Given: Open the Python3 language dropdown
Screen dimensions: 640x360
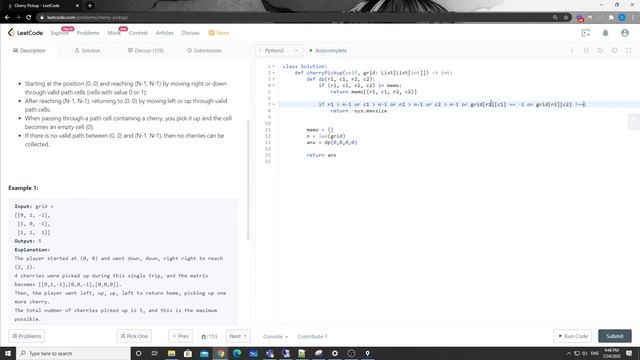Looking at the screenshot, I should pos(279,51).
